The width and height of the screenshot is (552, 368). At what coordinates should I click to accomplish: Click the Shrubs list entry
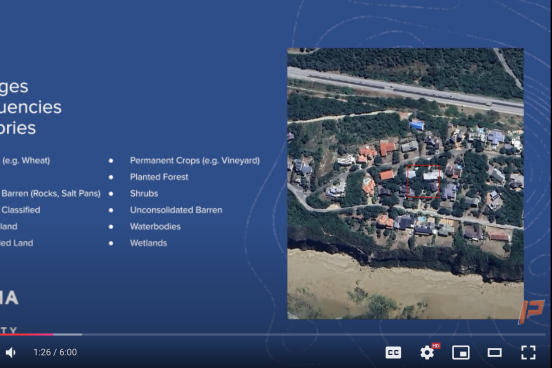click(144, 193)
